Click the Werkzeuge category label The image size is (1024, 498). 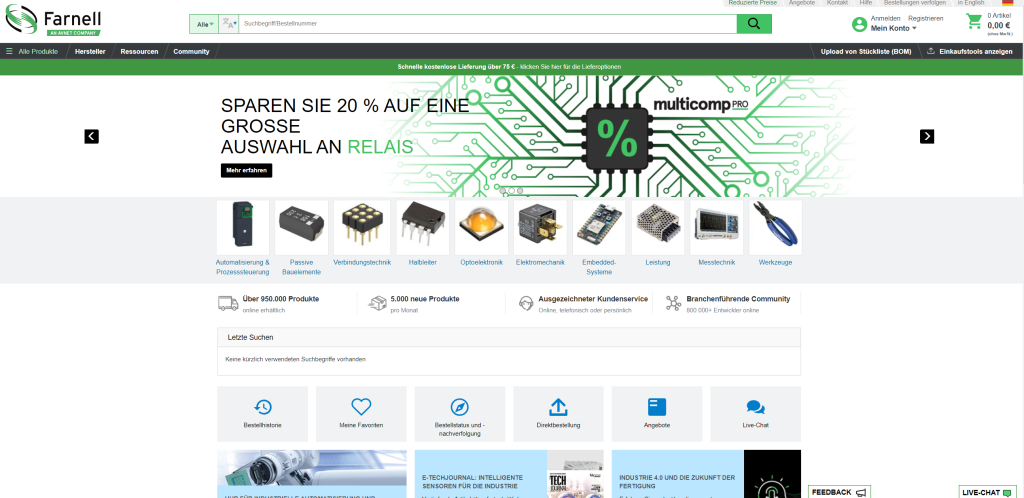(x=775, y=262)
